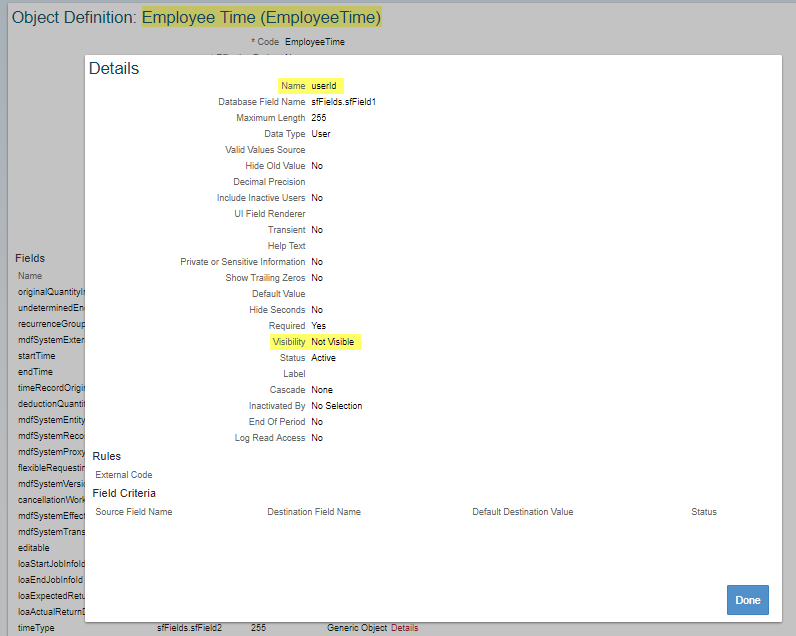
Task: Click the Not Visible visibility value
Action: (333, 342)
